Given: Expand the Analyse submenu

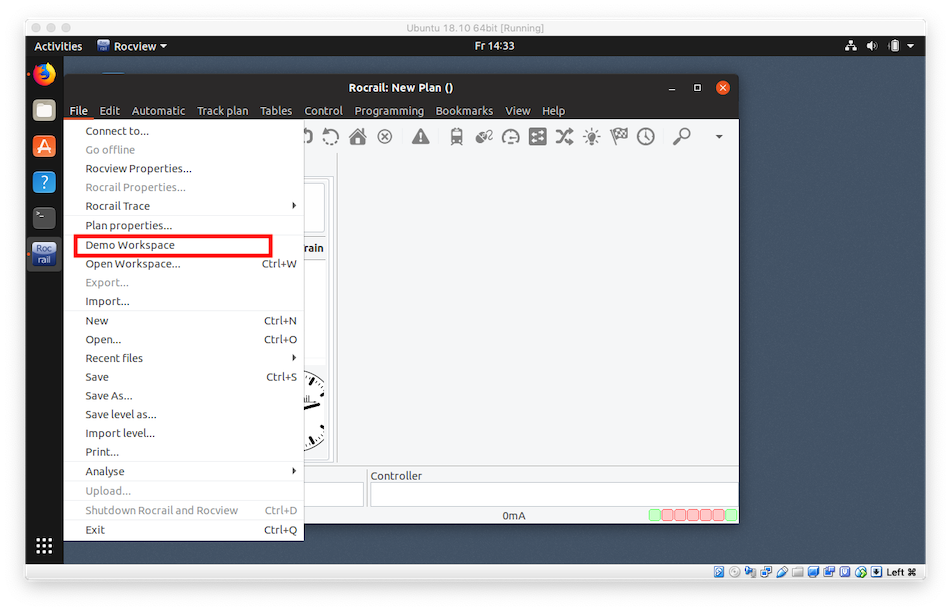Looking at the screenshot, I should [185, 471].
